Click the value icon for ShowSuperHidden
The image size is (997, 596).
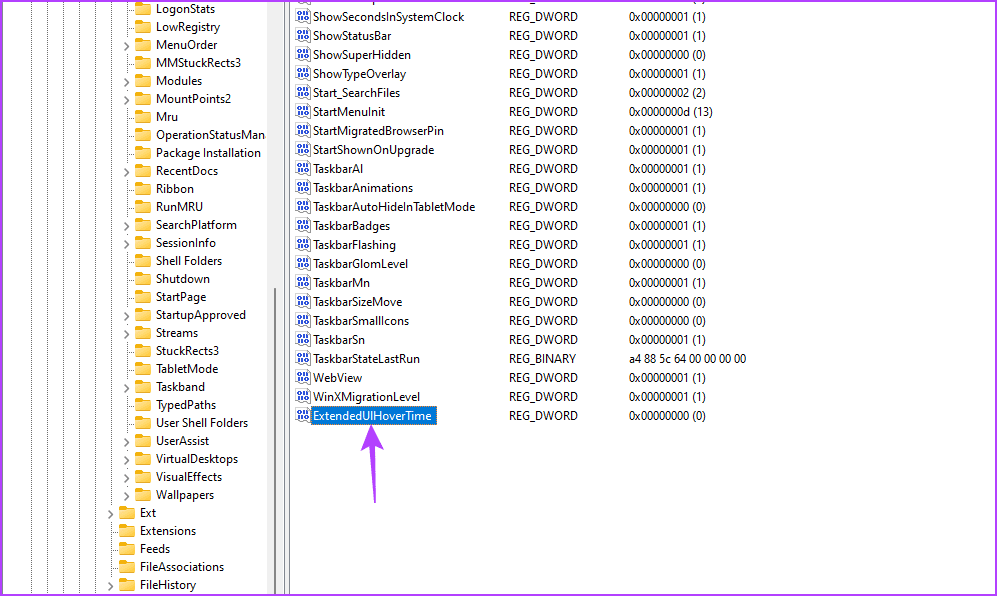click(x=303, y=55)
